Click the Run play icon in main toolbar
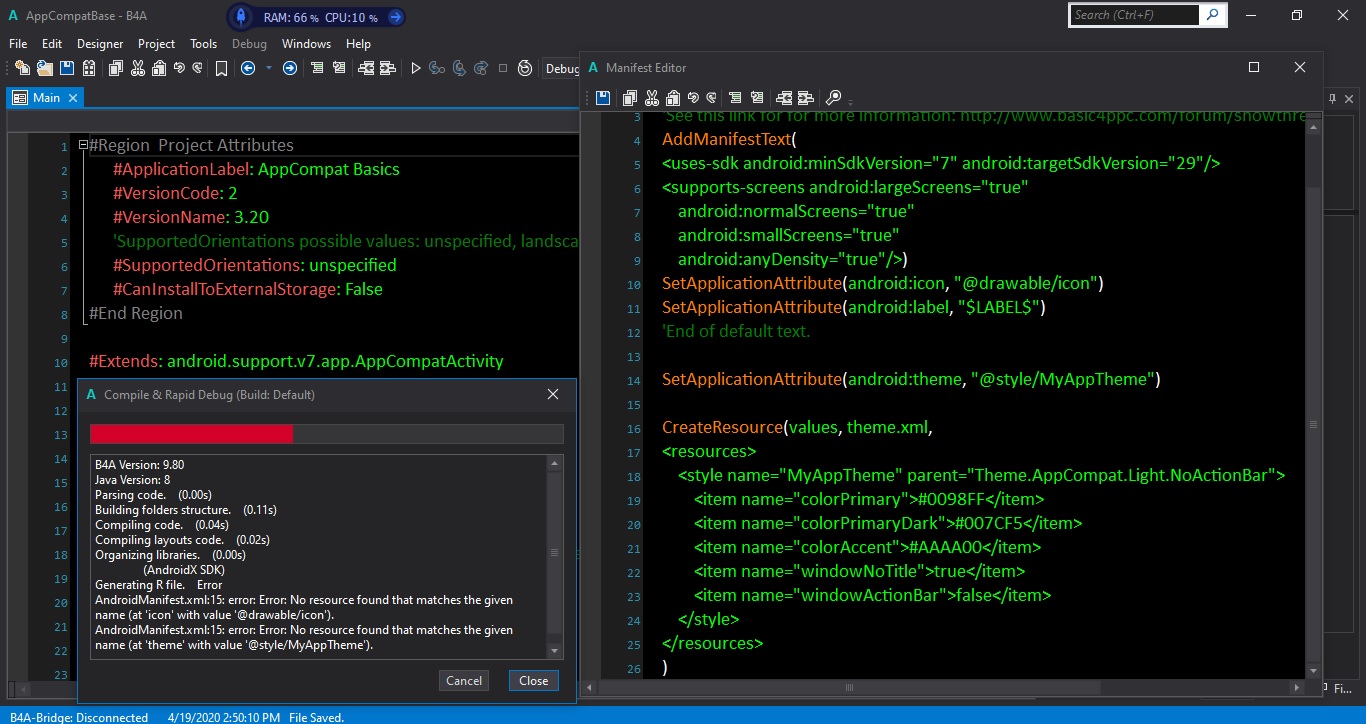The width and height of the screenshot is (1366, 724). click(x=416, y=69)
